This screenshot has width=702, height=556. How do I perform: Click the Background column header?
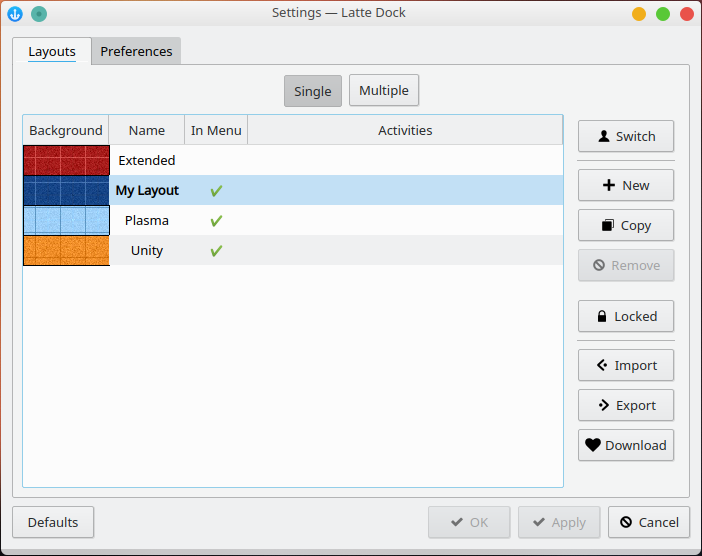pos(66,130)
